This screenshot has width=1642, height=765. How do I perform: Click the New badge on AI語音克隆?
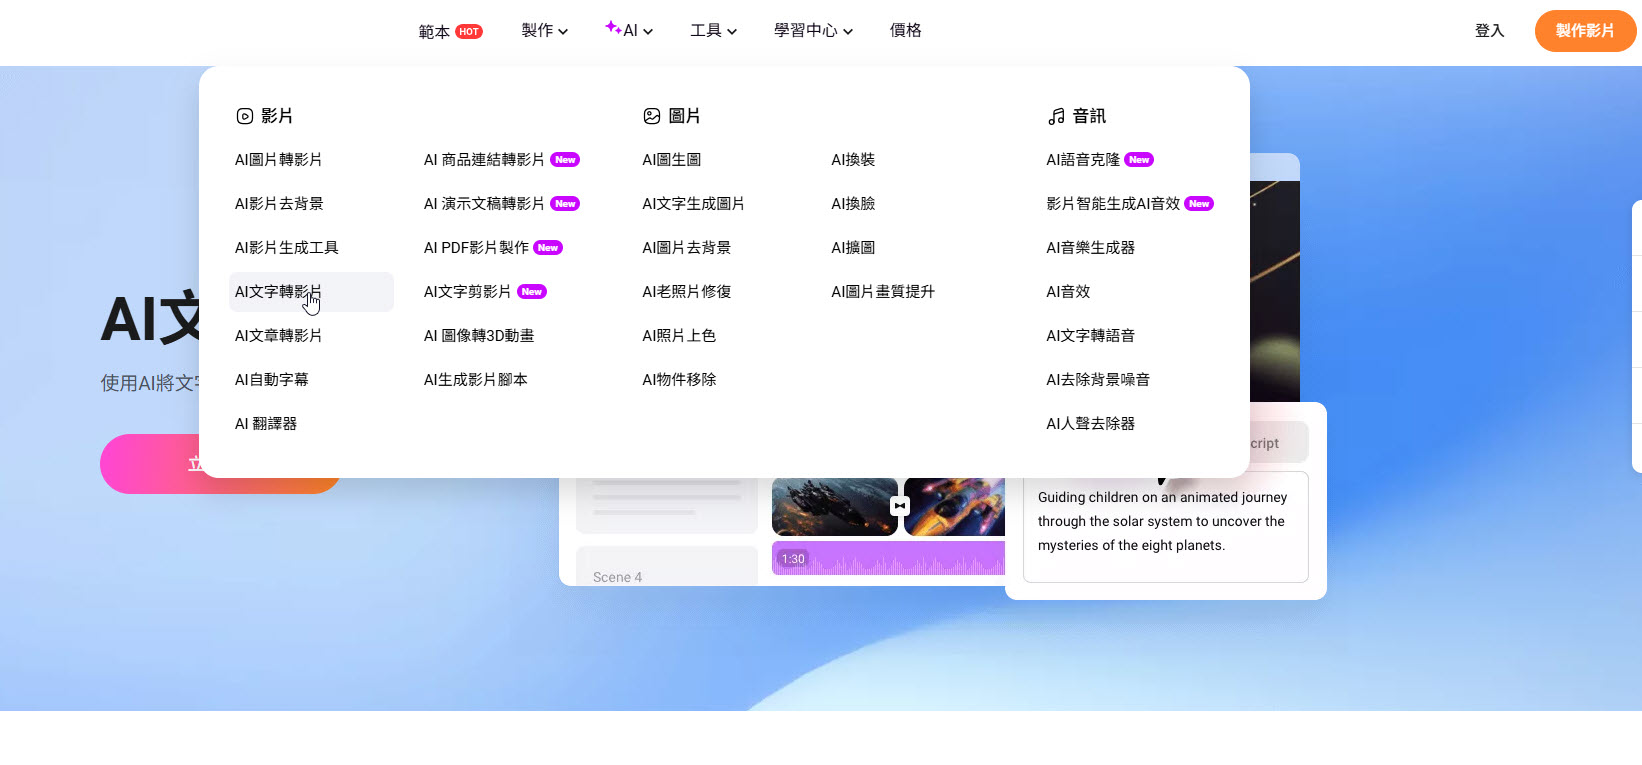(1139, 160)
